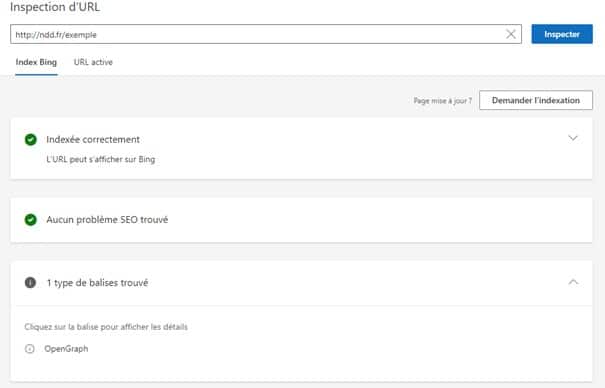
Task: Click Cliquez sur la balise pour afficher les détails
Action: point(106,327)
